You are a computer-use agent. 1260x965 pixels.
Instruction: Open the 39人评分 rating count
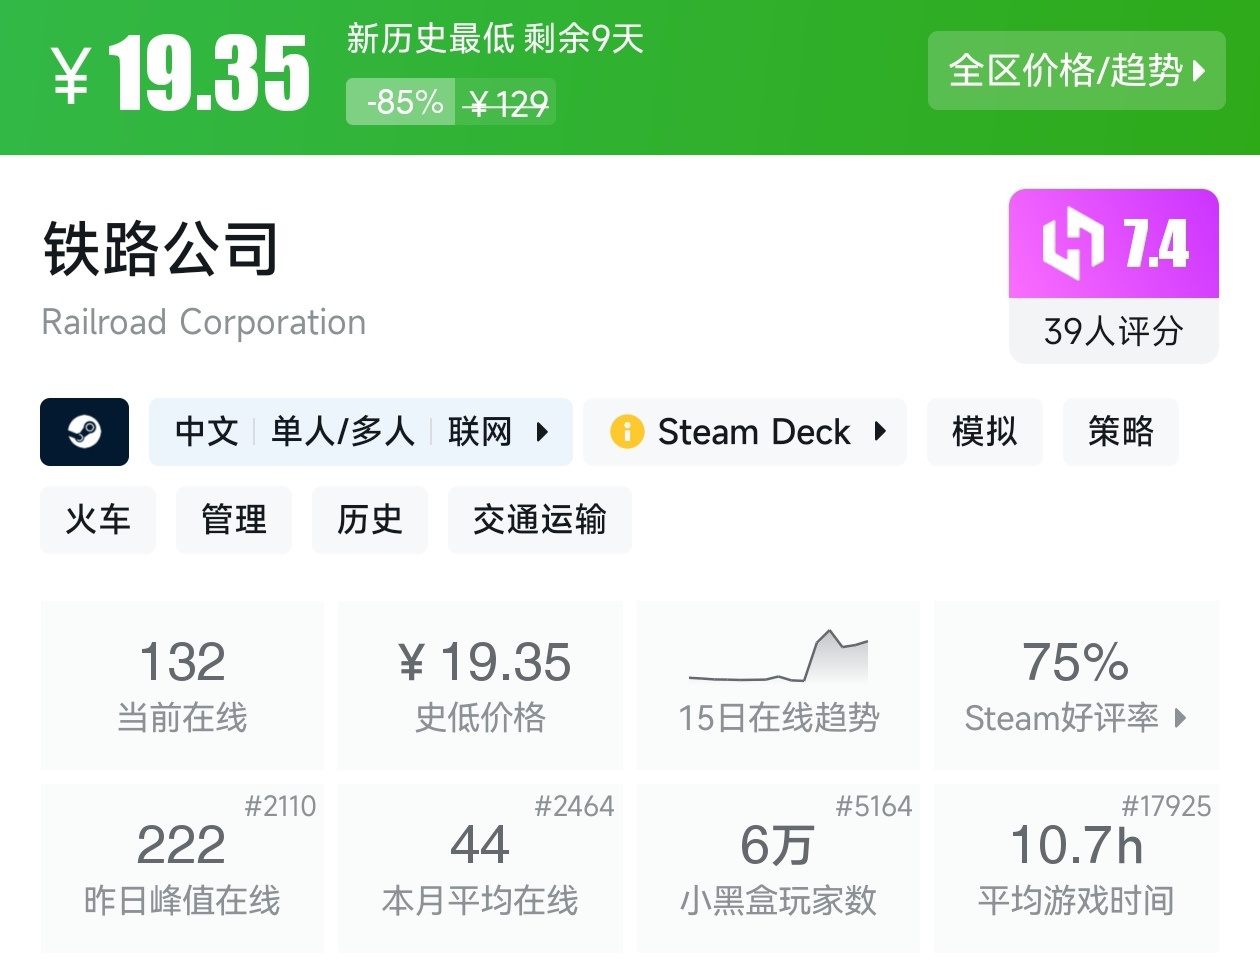coord(1113,331)
